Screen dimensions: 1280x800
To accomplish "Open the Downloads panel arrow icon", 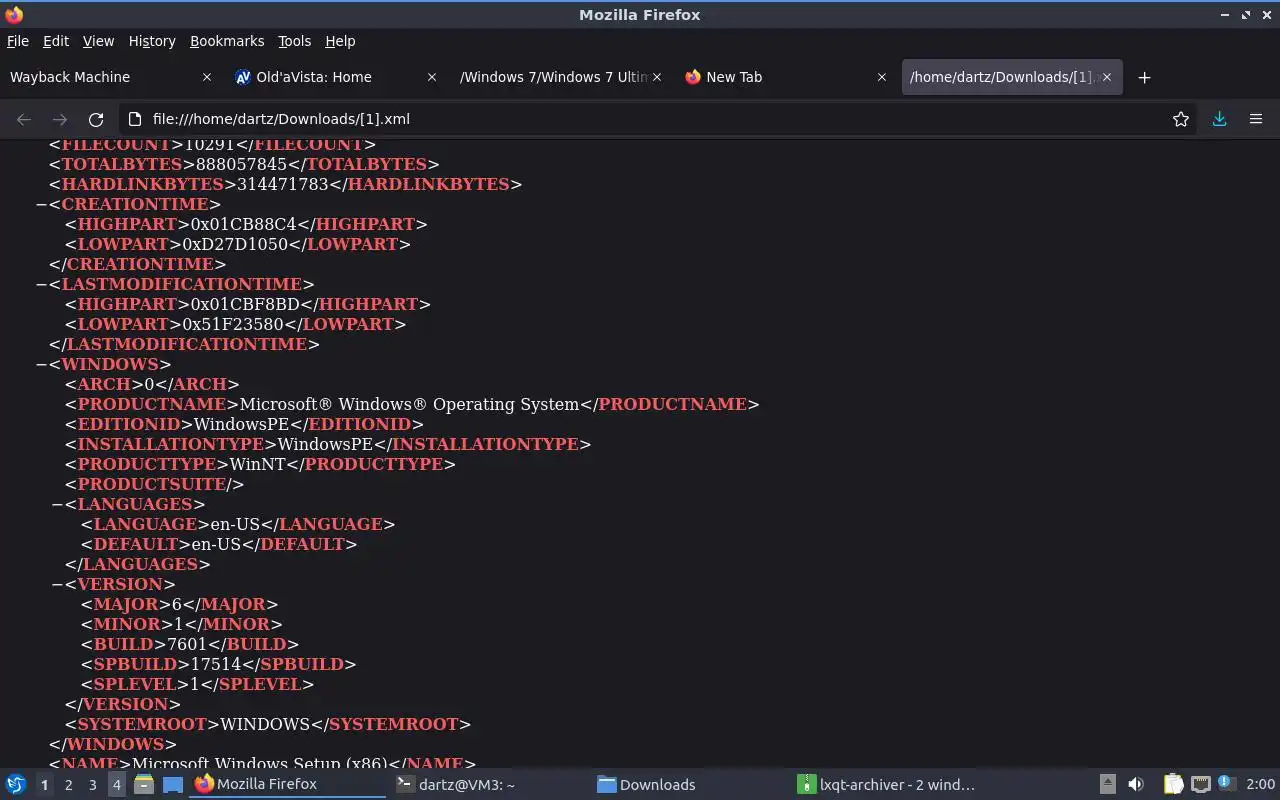I will (1219, 119).
